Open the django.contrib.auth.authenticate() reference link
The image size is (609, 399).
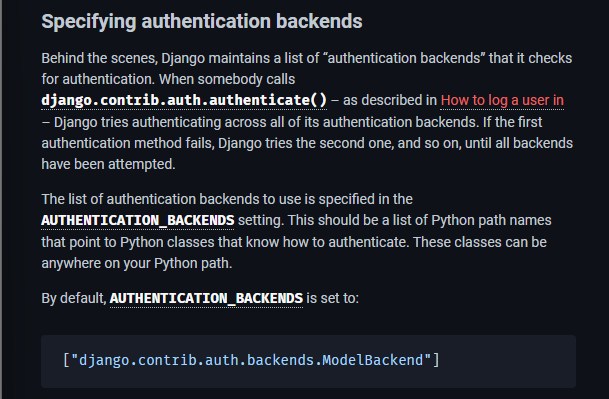tap(184, 100)
